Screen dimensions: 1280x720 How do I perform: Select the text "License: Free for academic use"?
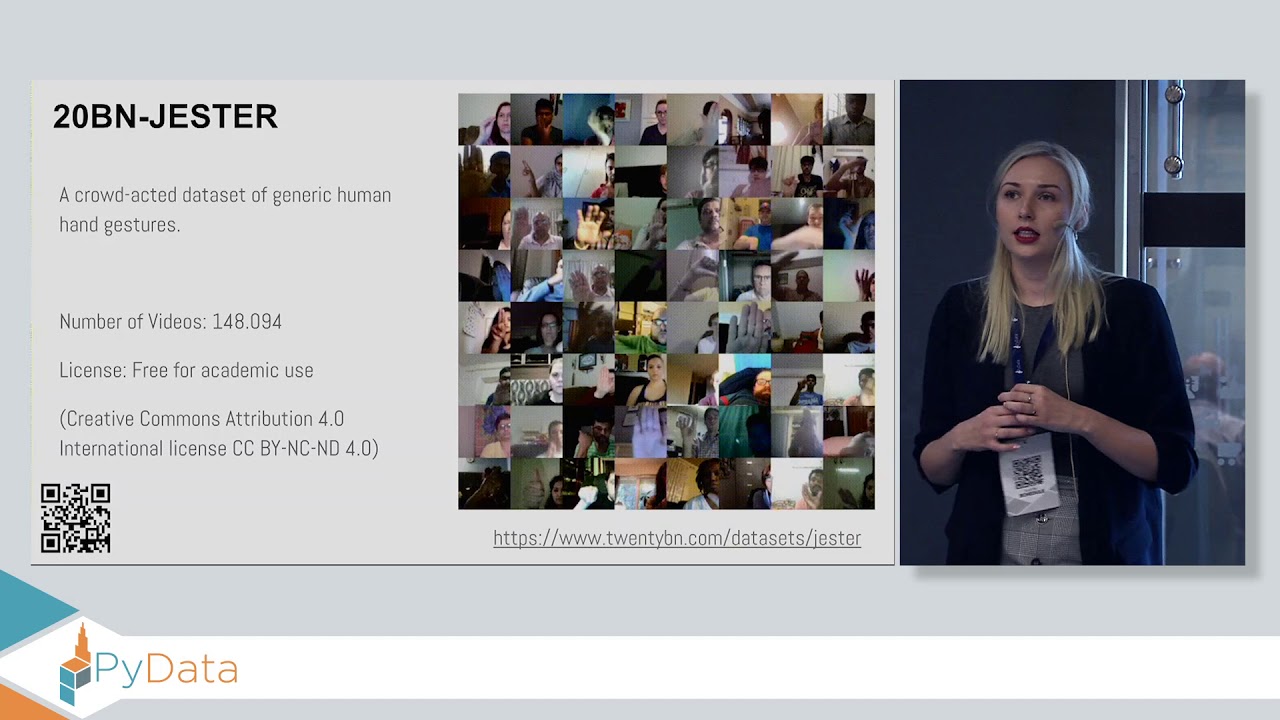point(186,370)
